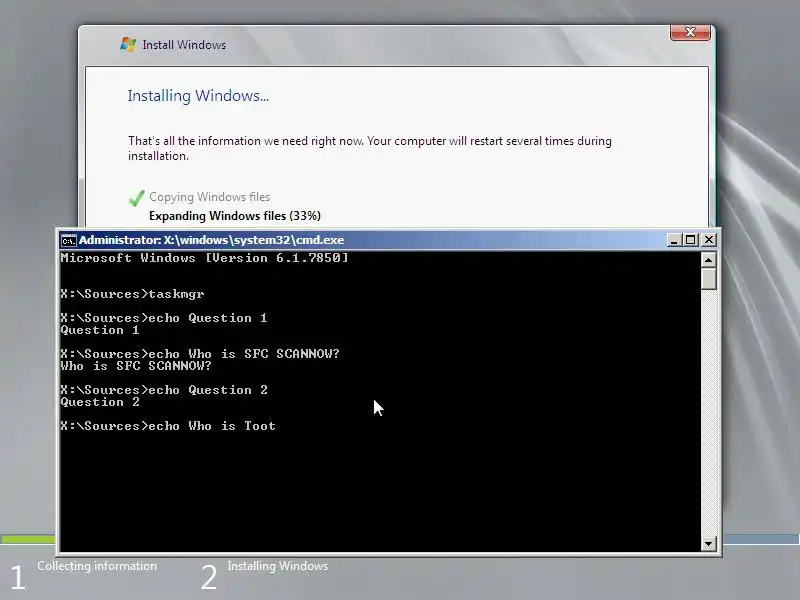Click the command prompt scrollbar up arrow
The image size is (800, 600).
click(x=708, y=260)
